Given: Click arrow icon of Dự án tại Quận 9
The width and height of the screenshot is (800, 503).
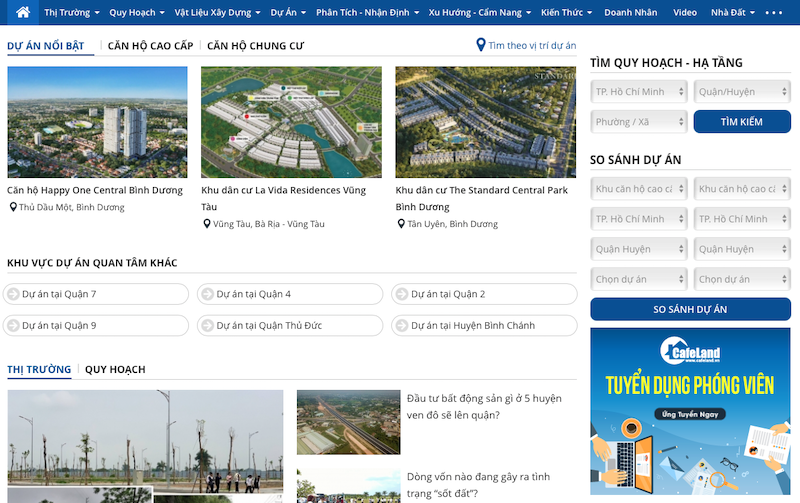Looking at the screenshot, I should tap(13, 325).
